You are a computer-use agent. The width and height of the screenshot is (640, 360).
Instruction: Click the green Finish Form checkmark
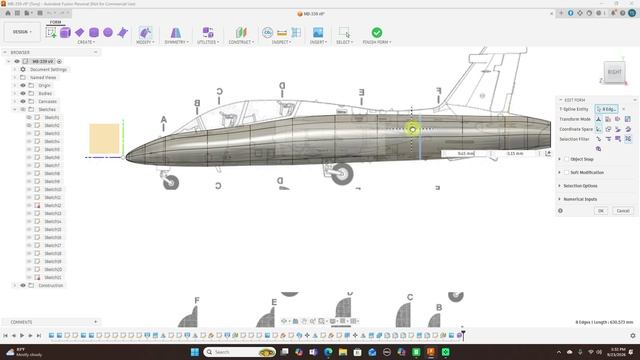click(x=377, y=33)
